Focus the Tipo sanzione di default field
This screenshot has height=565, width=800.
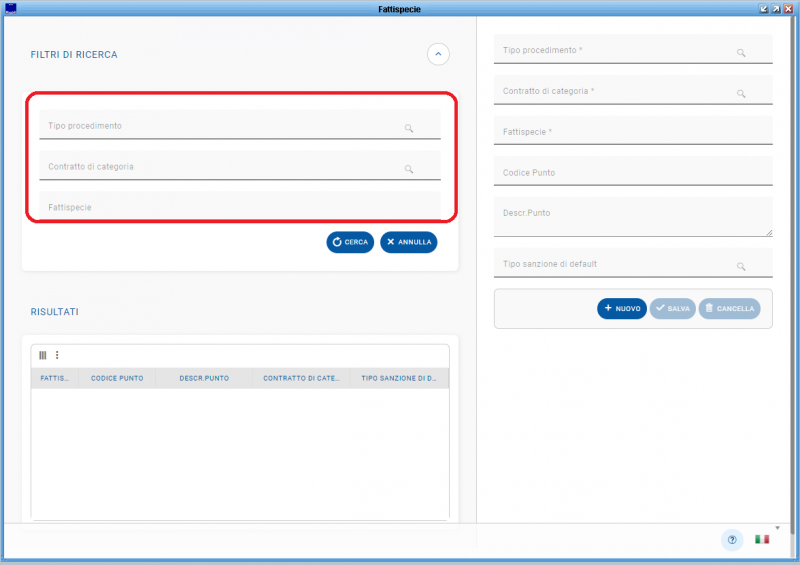point(633,263)
